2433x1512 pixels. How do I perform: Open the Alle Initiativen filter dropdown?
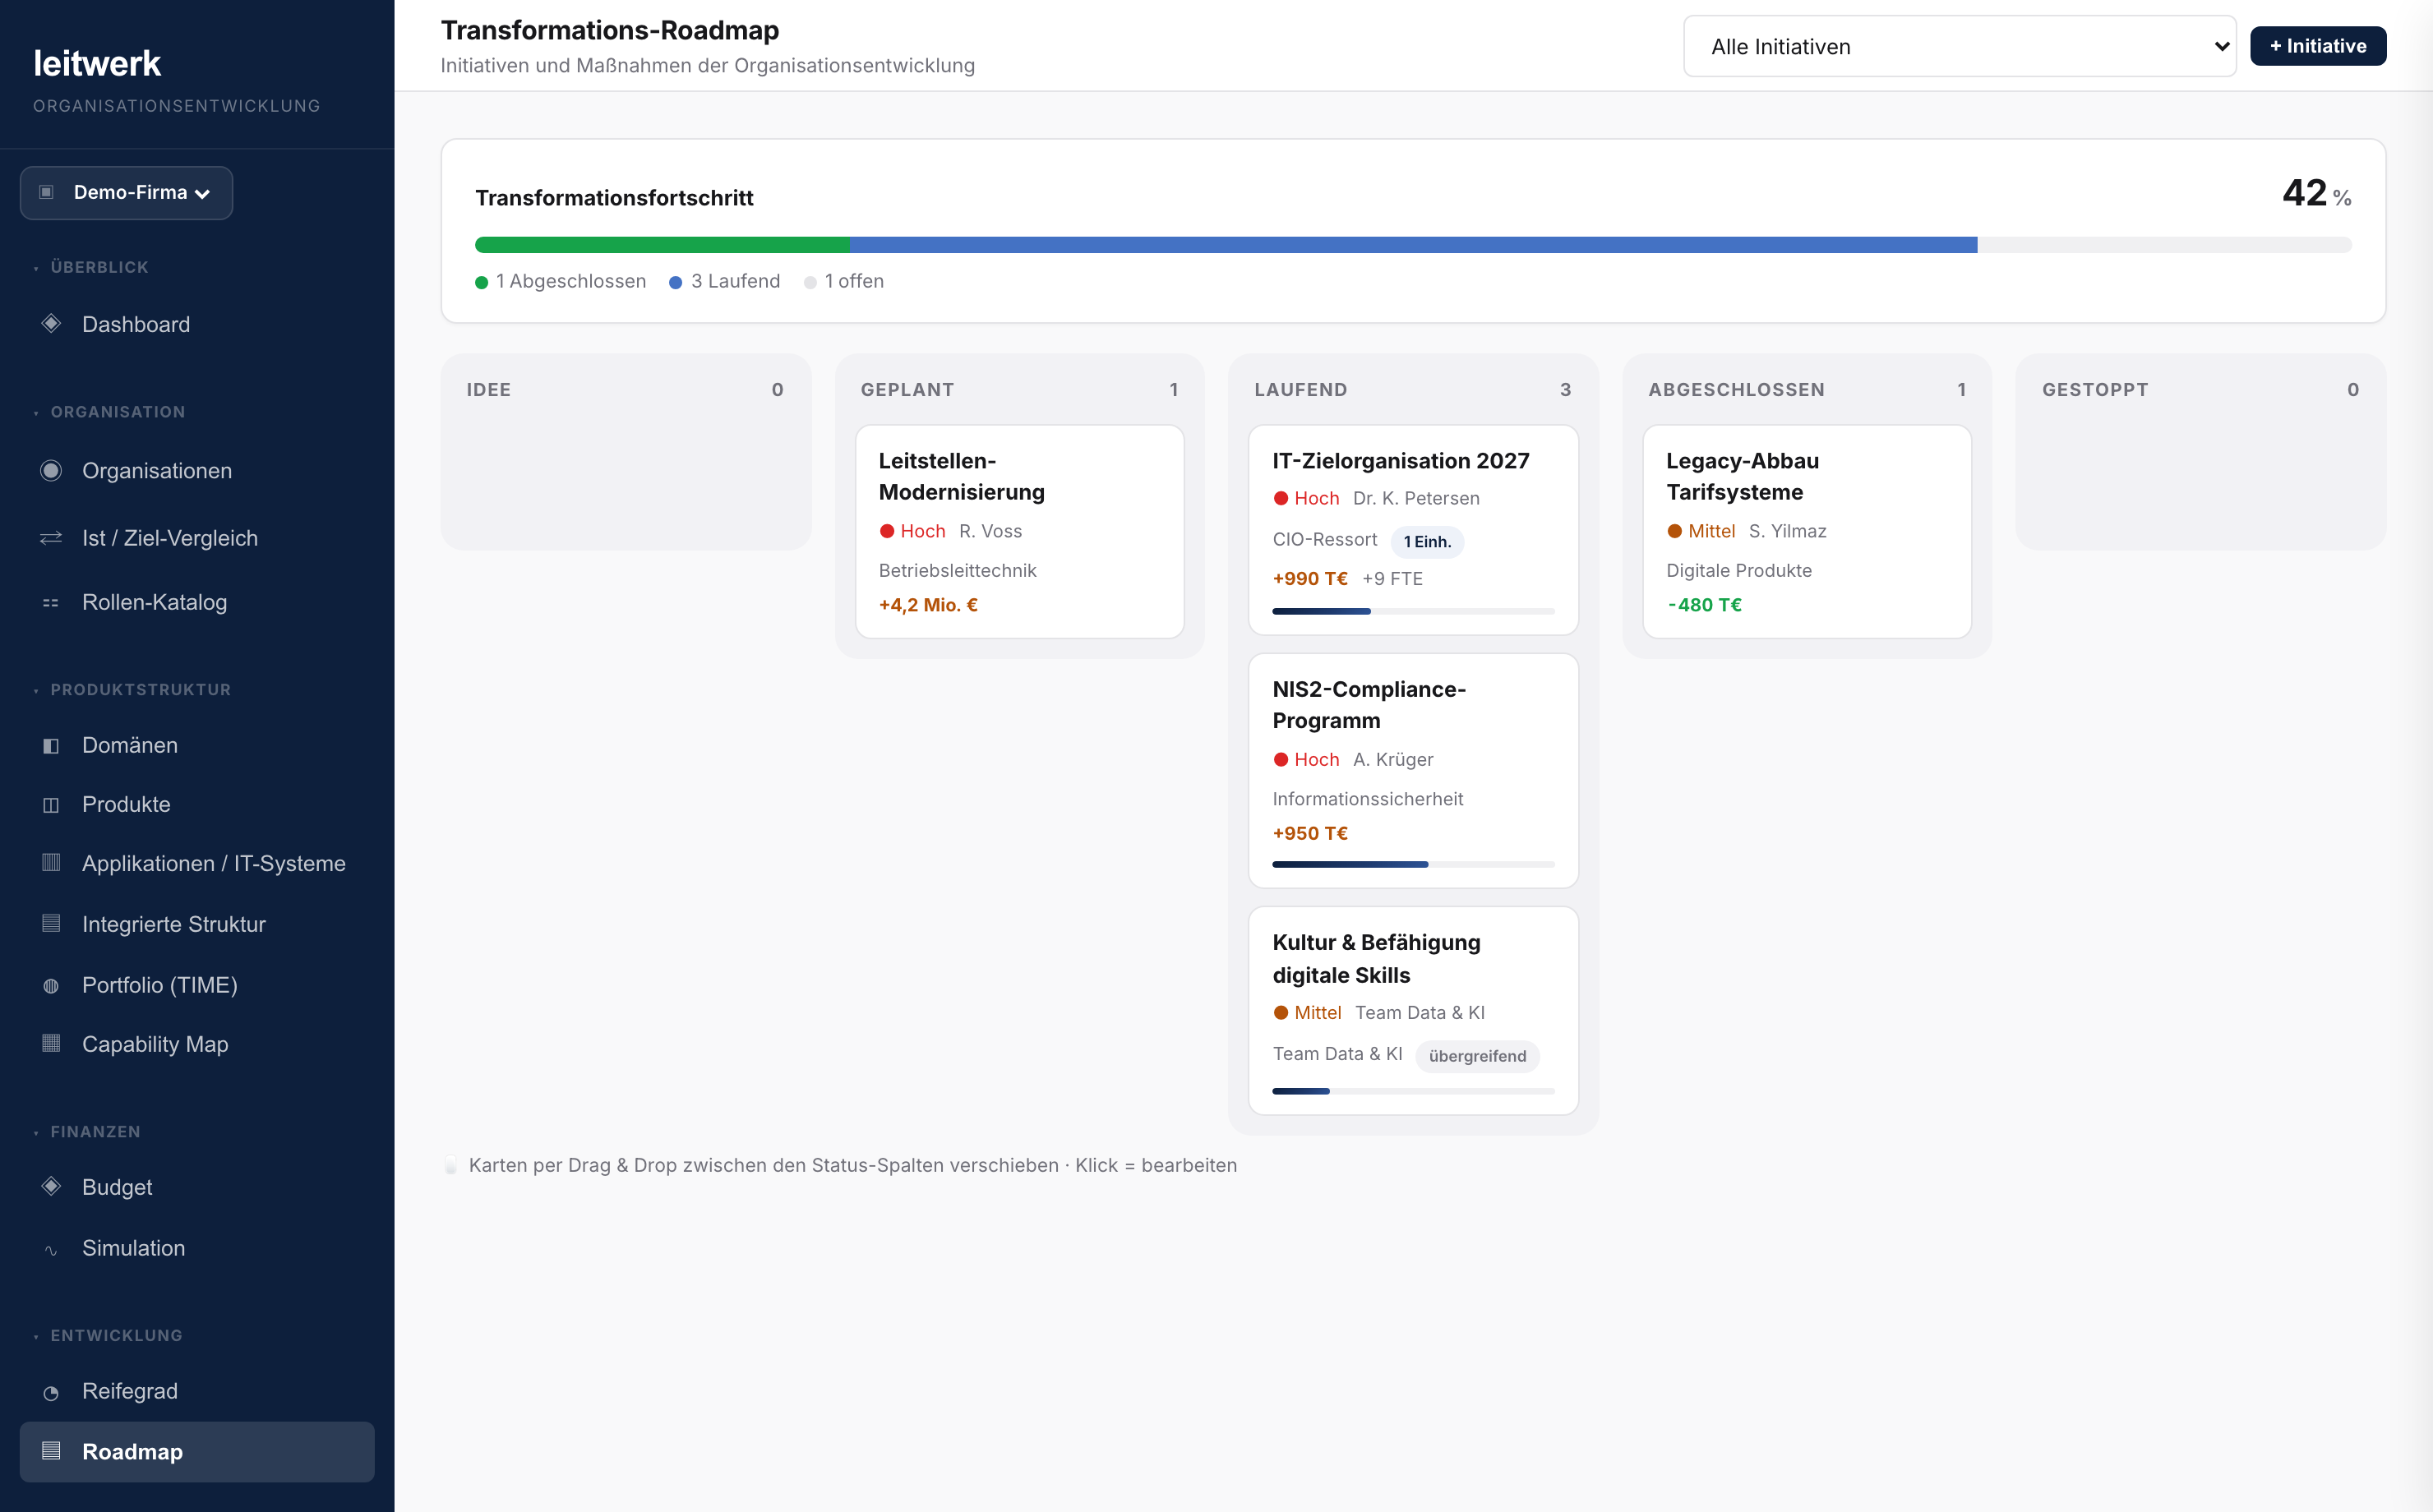coord(1960,46)
